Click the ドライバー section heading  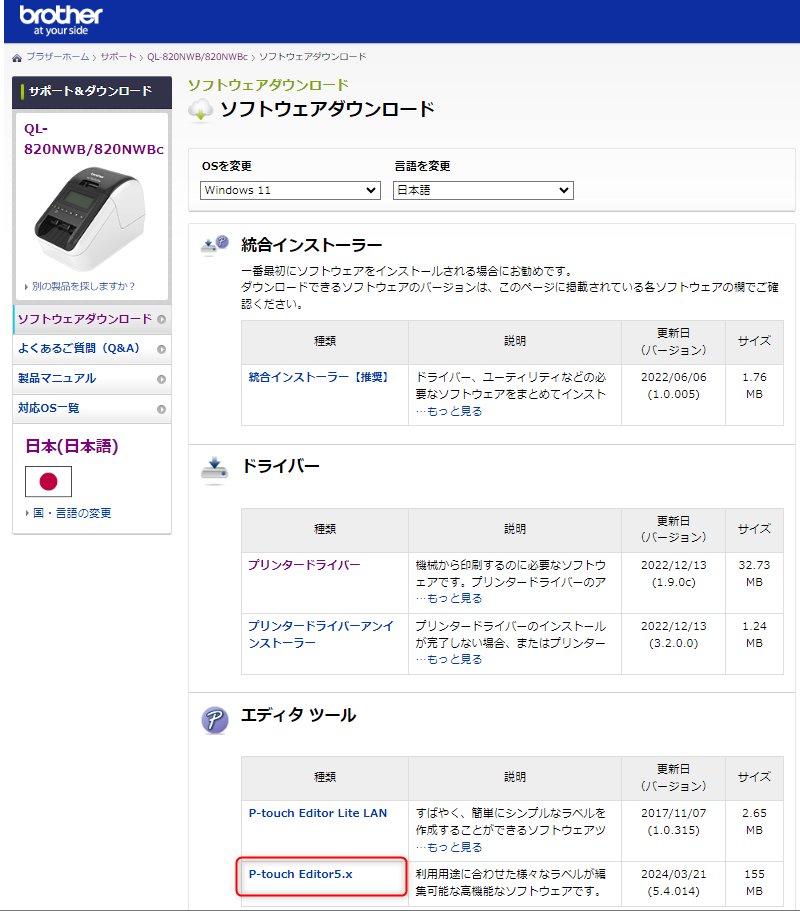coord(281,466)
